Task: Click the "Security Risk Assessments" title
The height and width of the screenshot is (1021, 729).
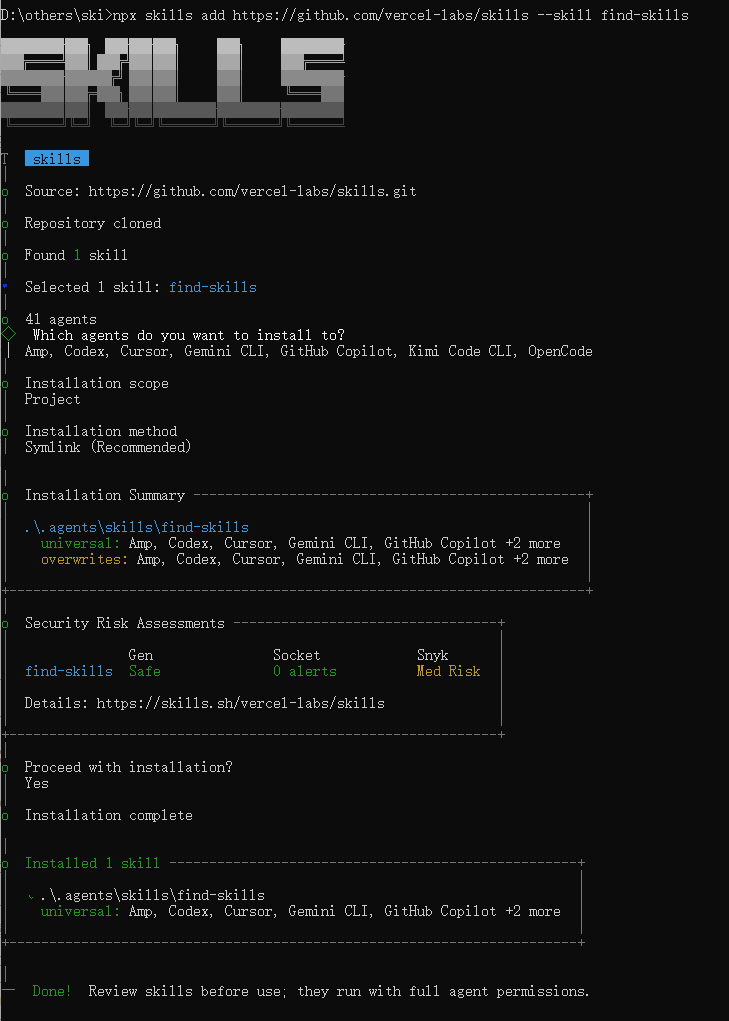Action: coord(124,623)
